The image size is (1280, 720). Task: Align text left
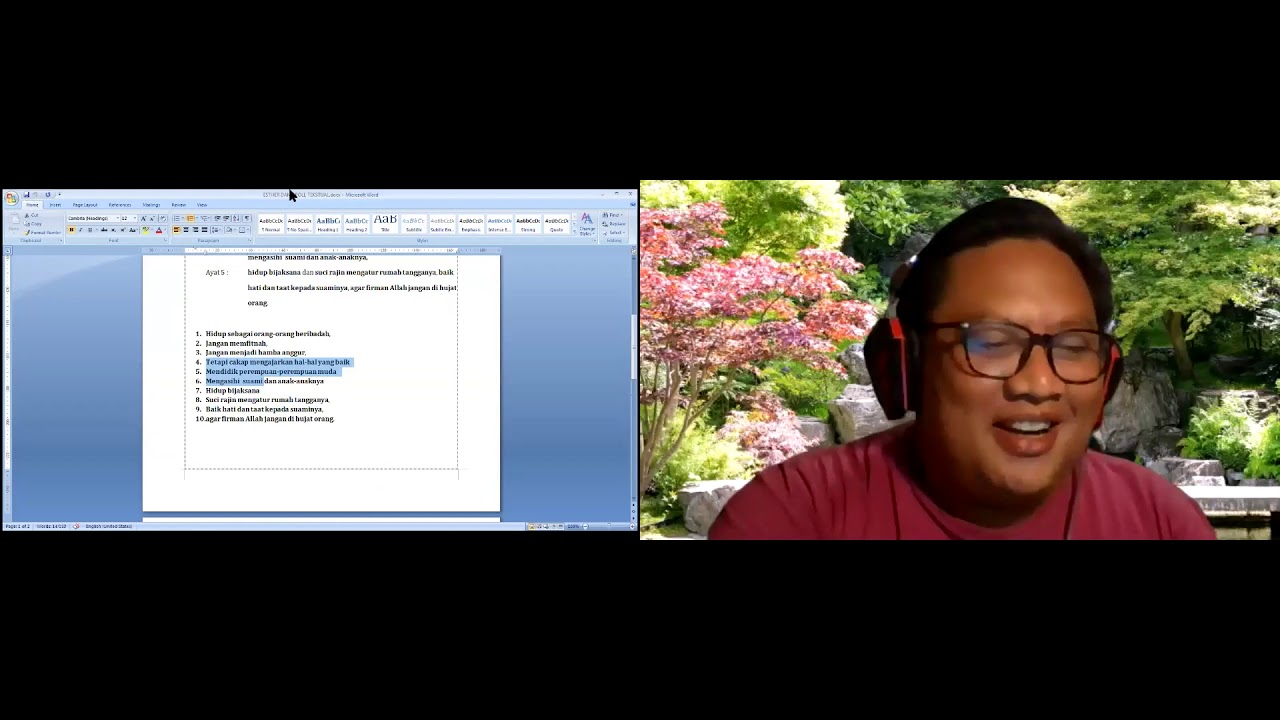(176, 230)
